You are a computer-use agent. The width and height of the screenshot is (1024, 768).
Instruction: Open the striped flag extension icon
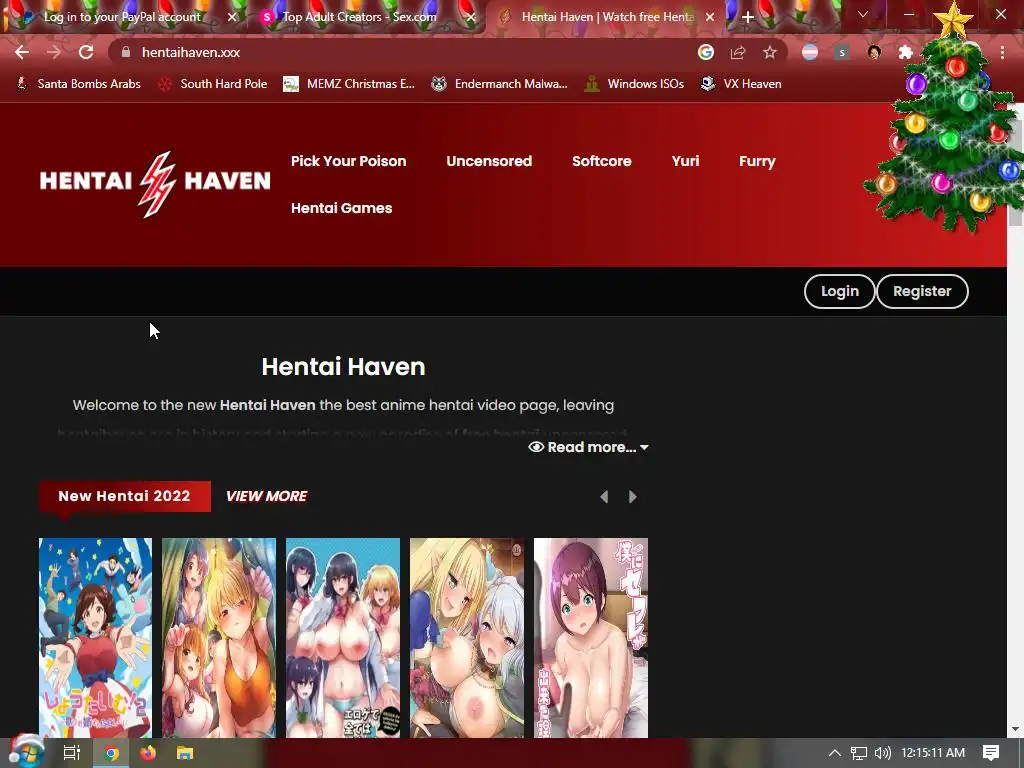[x=810, y=52]
